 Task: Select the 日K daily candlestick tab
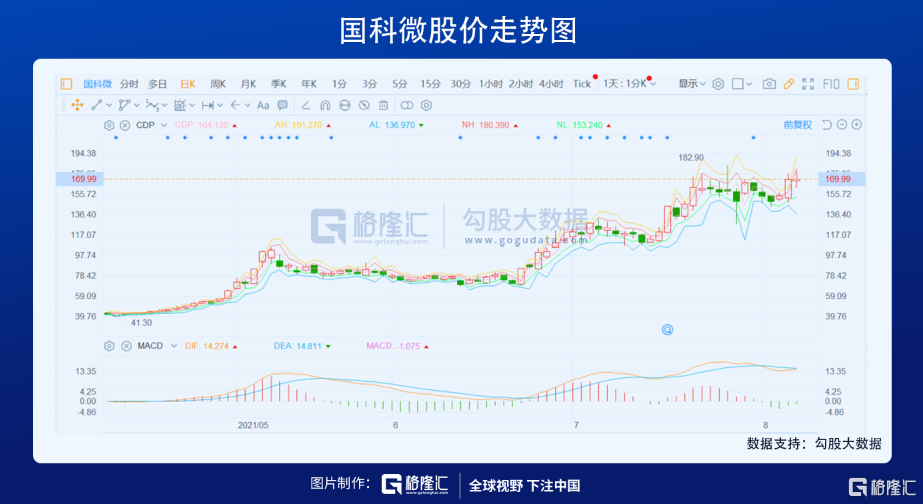pyautogui.click(x=188, y=84)
